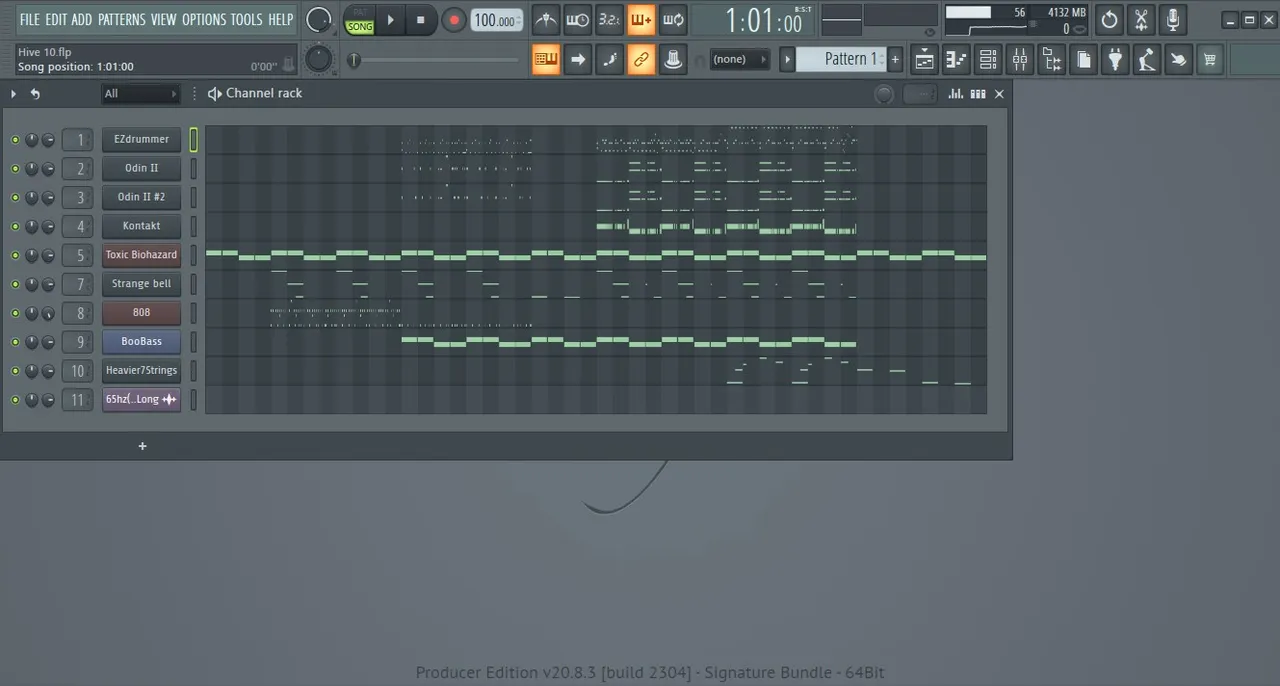The width and height of the screenshot is (1280, 686).
Task: Click the one-click recording microphone icon
Action: pos(1173,19)
